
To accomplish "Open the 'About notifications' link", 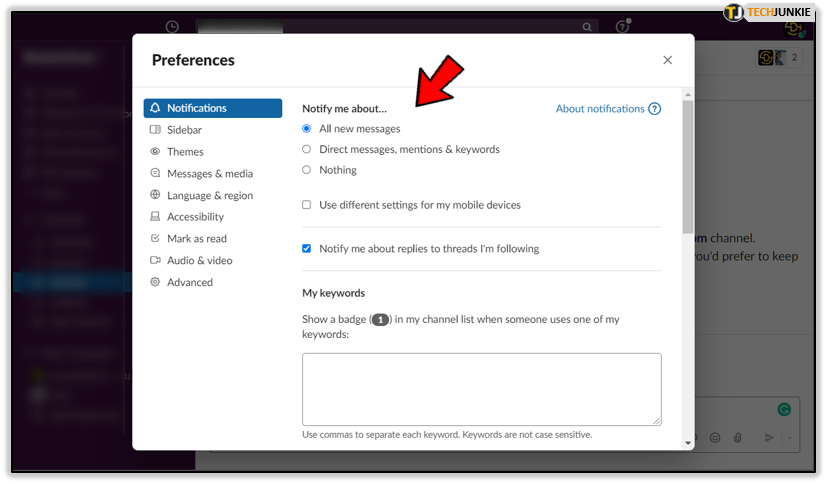I will coord(600,109).
